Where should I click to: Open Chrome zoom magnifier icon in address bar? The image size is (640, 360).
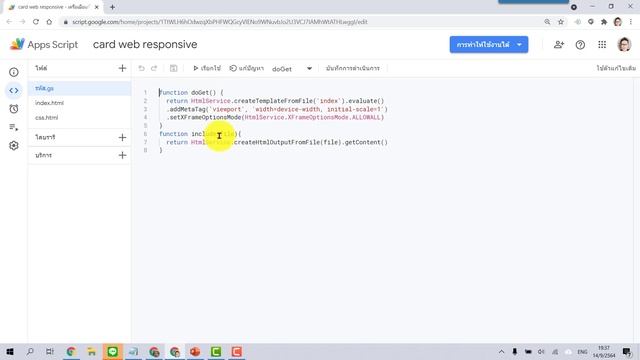[x=547, y=22]
